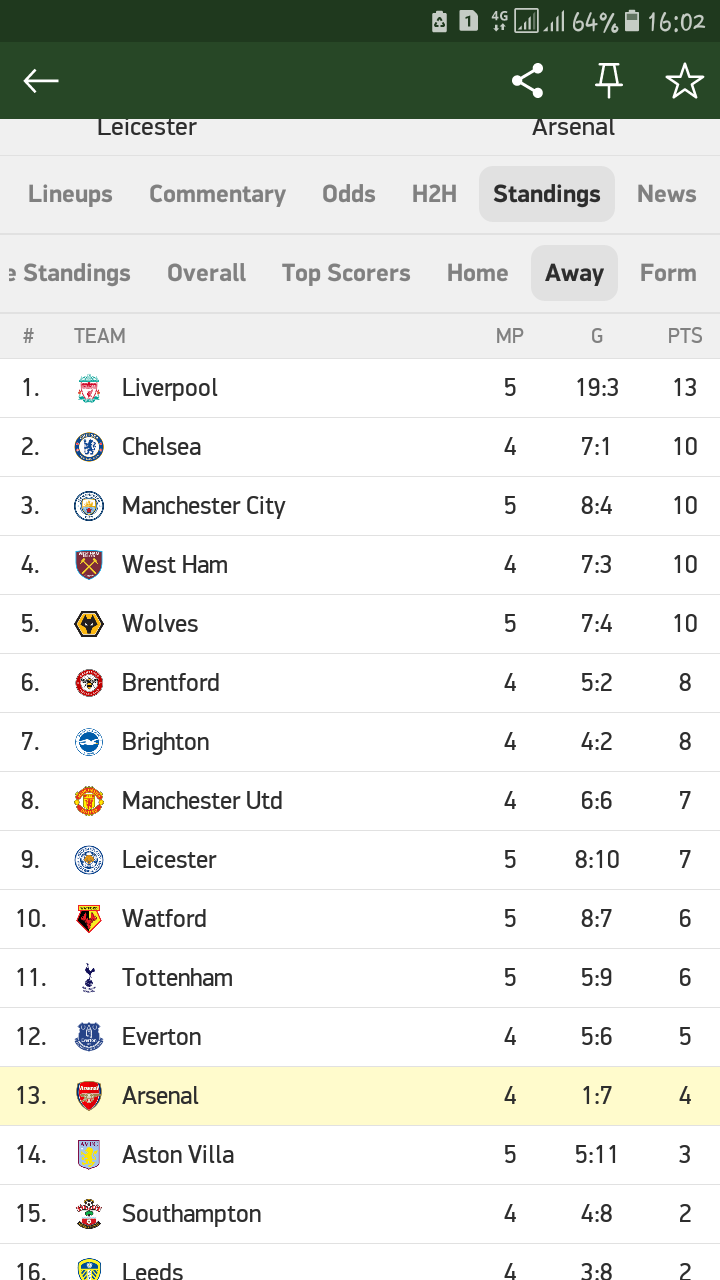This screenshot has width=720, height=1280.
Task: Tap the Wolves club crest
Action: click(89, 624)
